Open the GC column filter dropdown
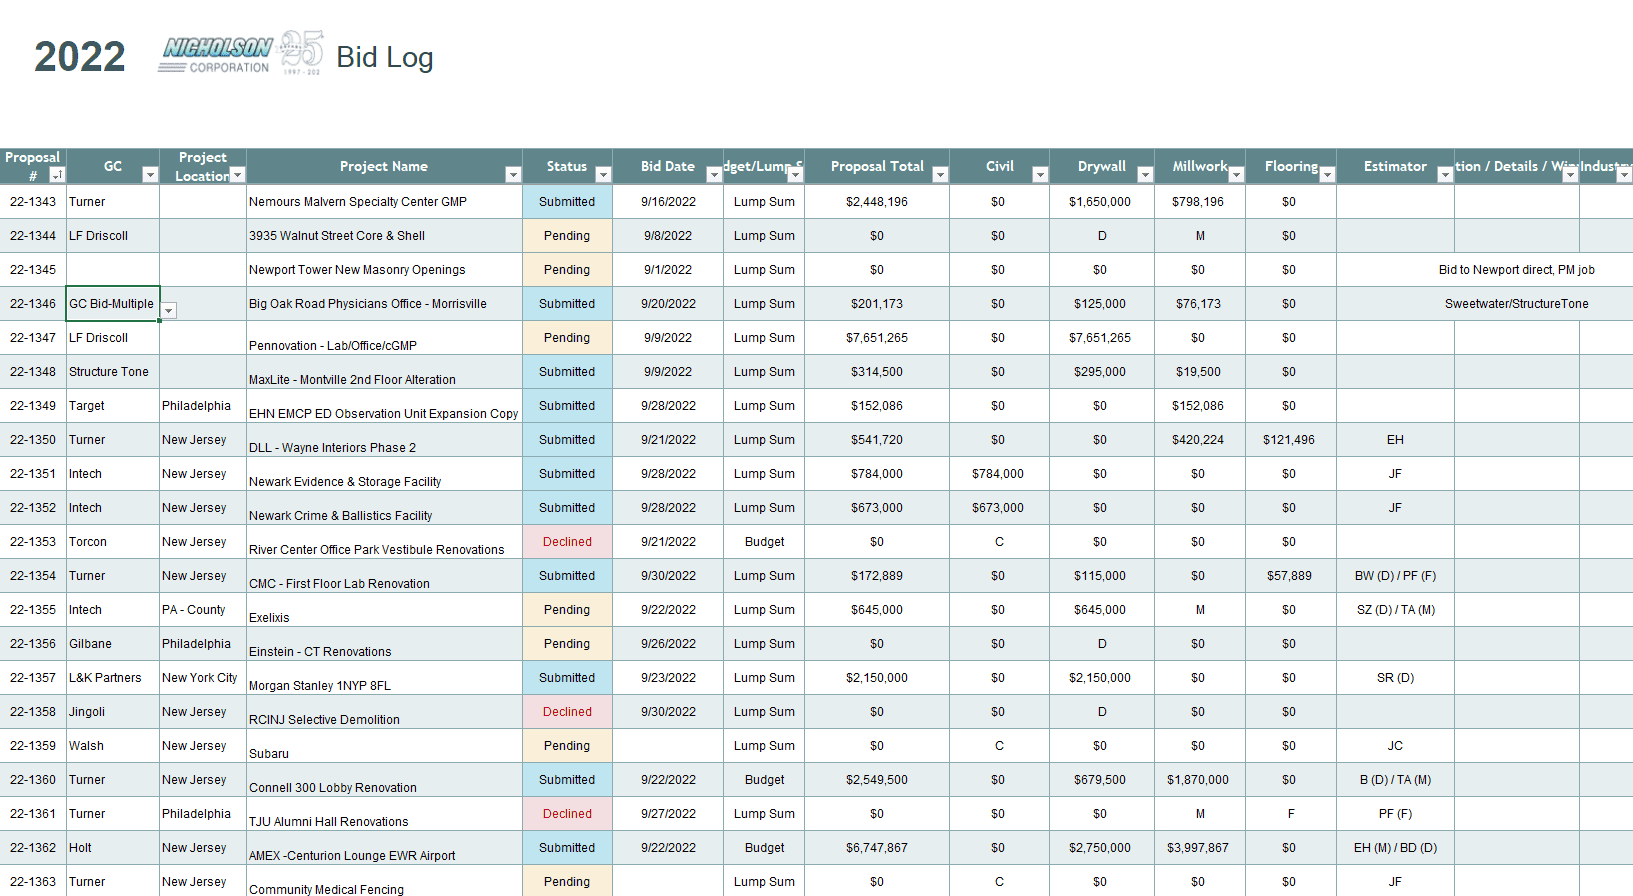The height and width of the screenshot is (896, 1633). point(150,175)
